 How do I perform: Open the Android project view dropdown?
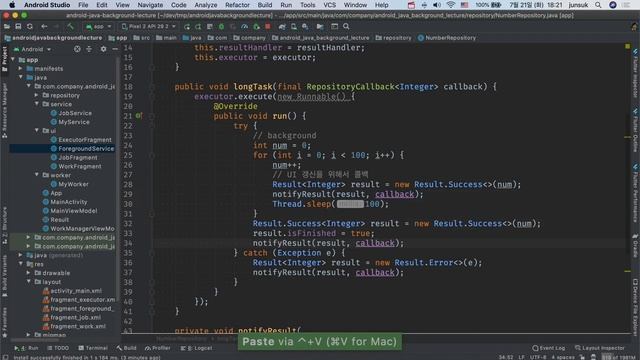[x=32, y=49]
